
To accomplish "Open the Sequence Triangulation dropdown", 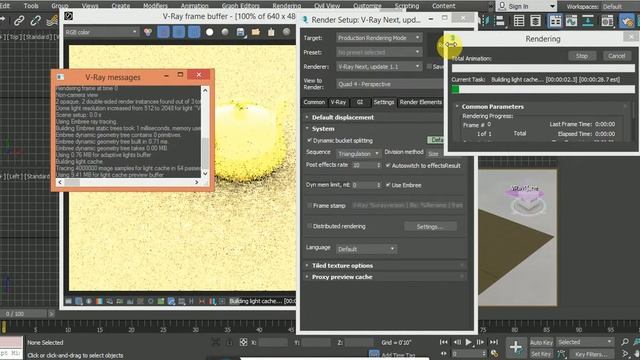I will coord(359,154).
